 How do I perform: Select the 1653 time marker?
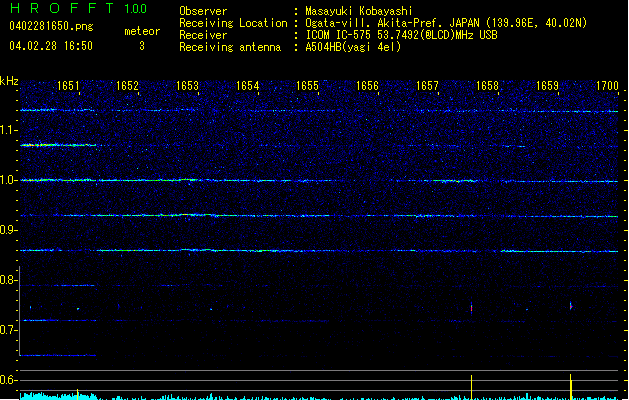pos(188,87)
